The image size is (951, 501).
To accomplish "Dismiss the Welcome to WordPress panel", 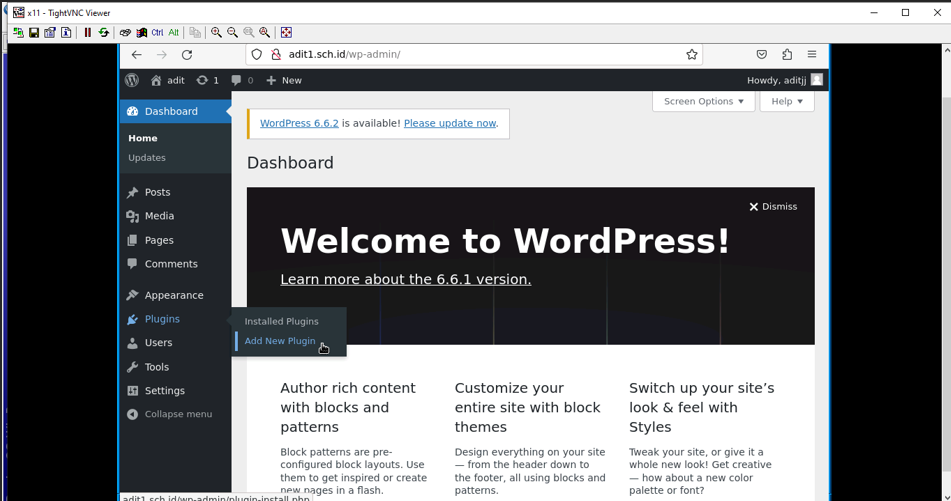I will [x=773, y=207].
